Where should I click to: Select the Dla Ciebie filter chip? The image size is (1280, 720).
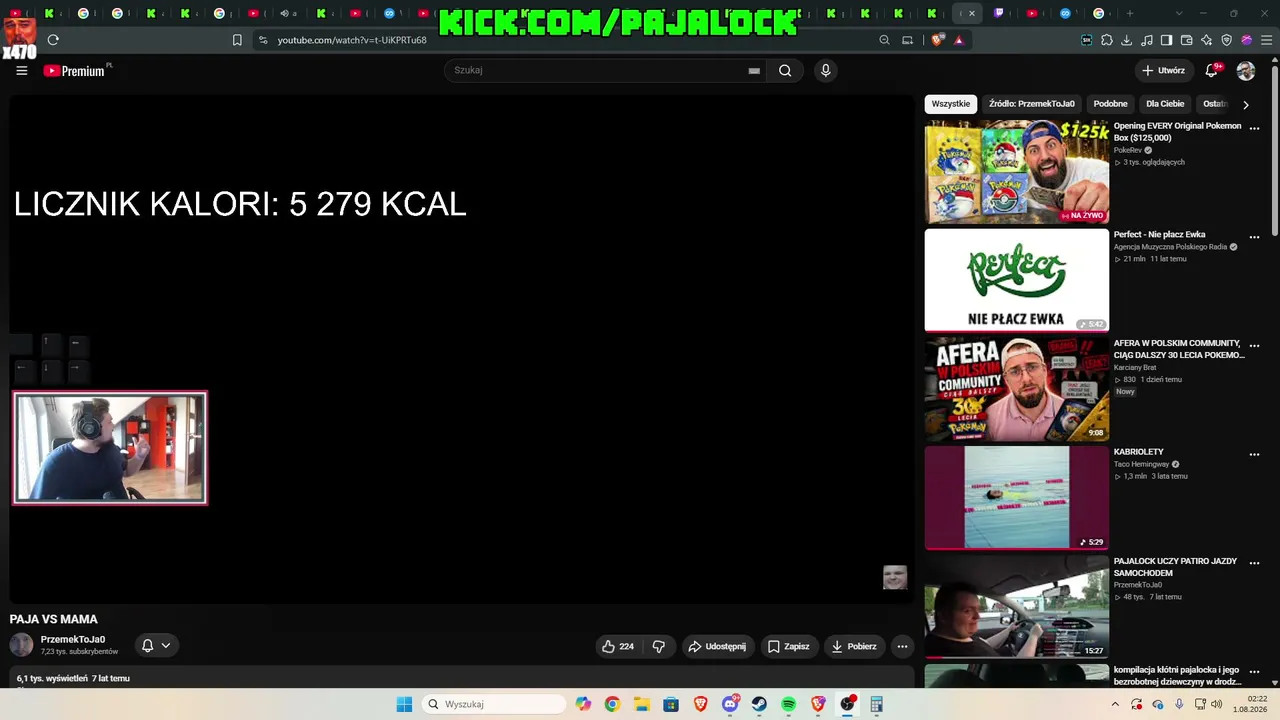point(1165,104)
